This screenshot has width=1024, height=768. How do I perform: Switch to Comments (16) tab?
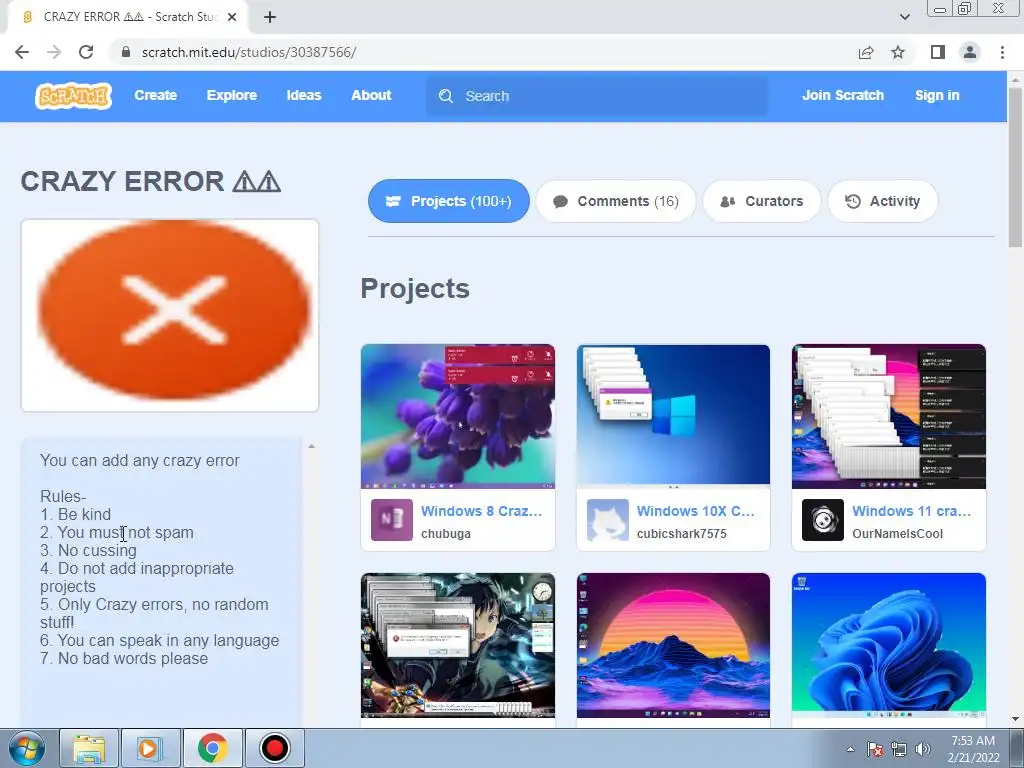pos(616,201)
